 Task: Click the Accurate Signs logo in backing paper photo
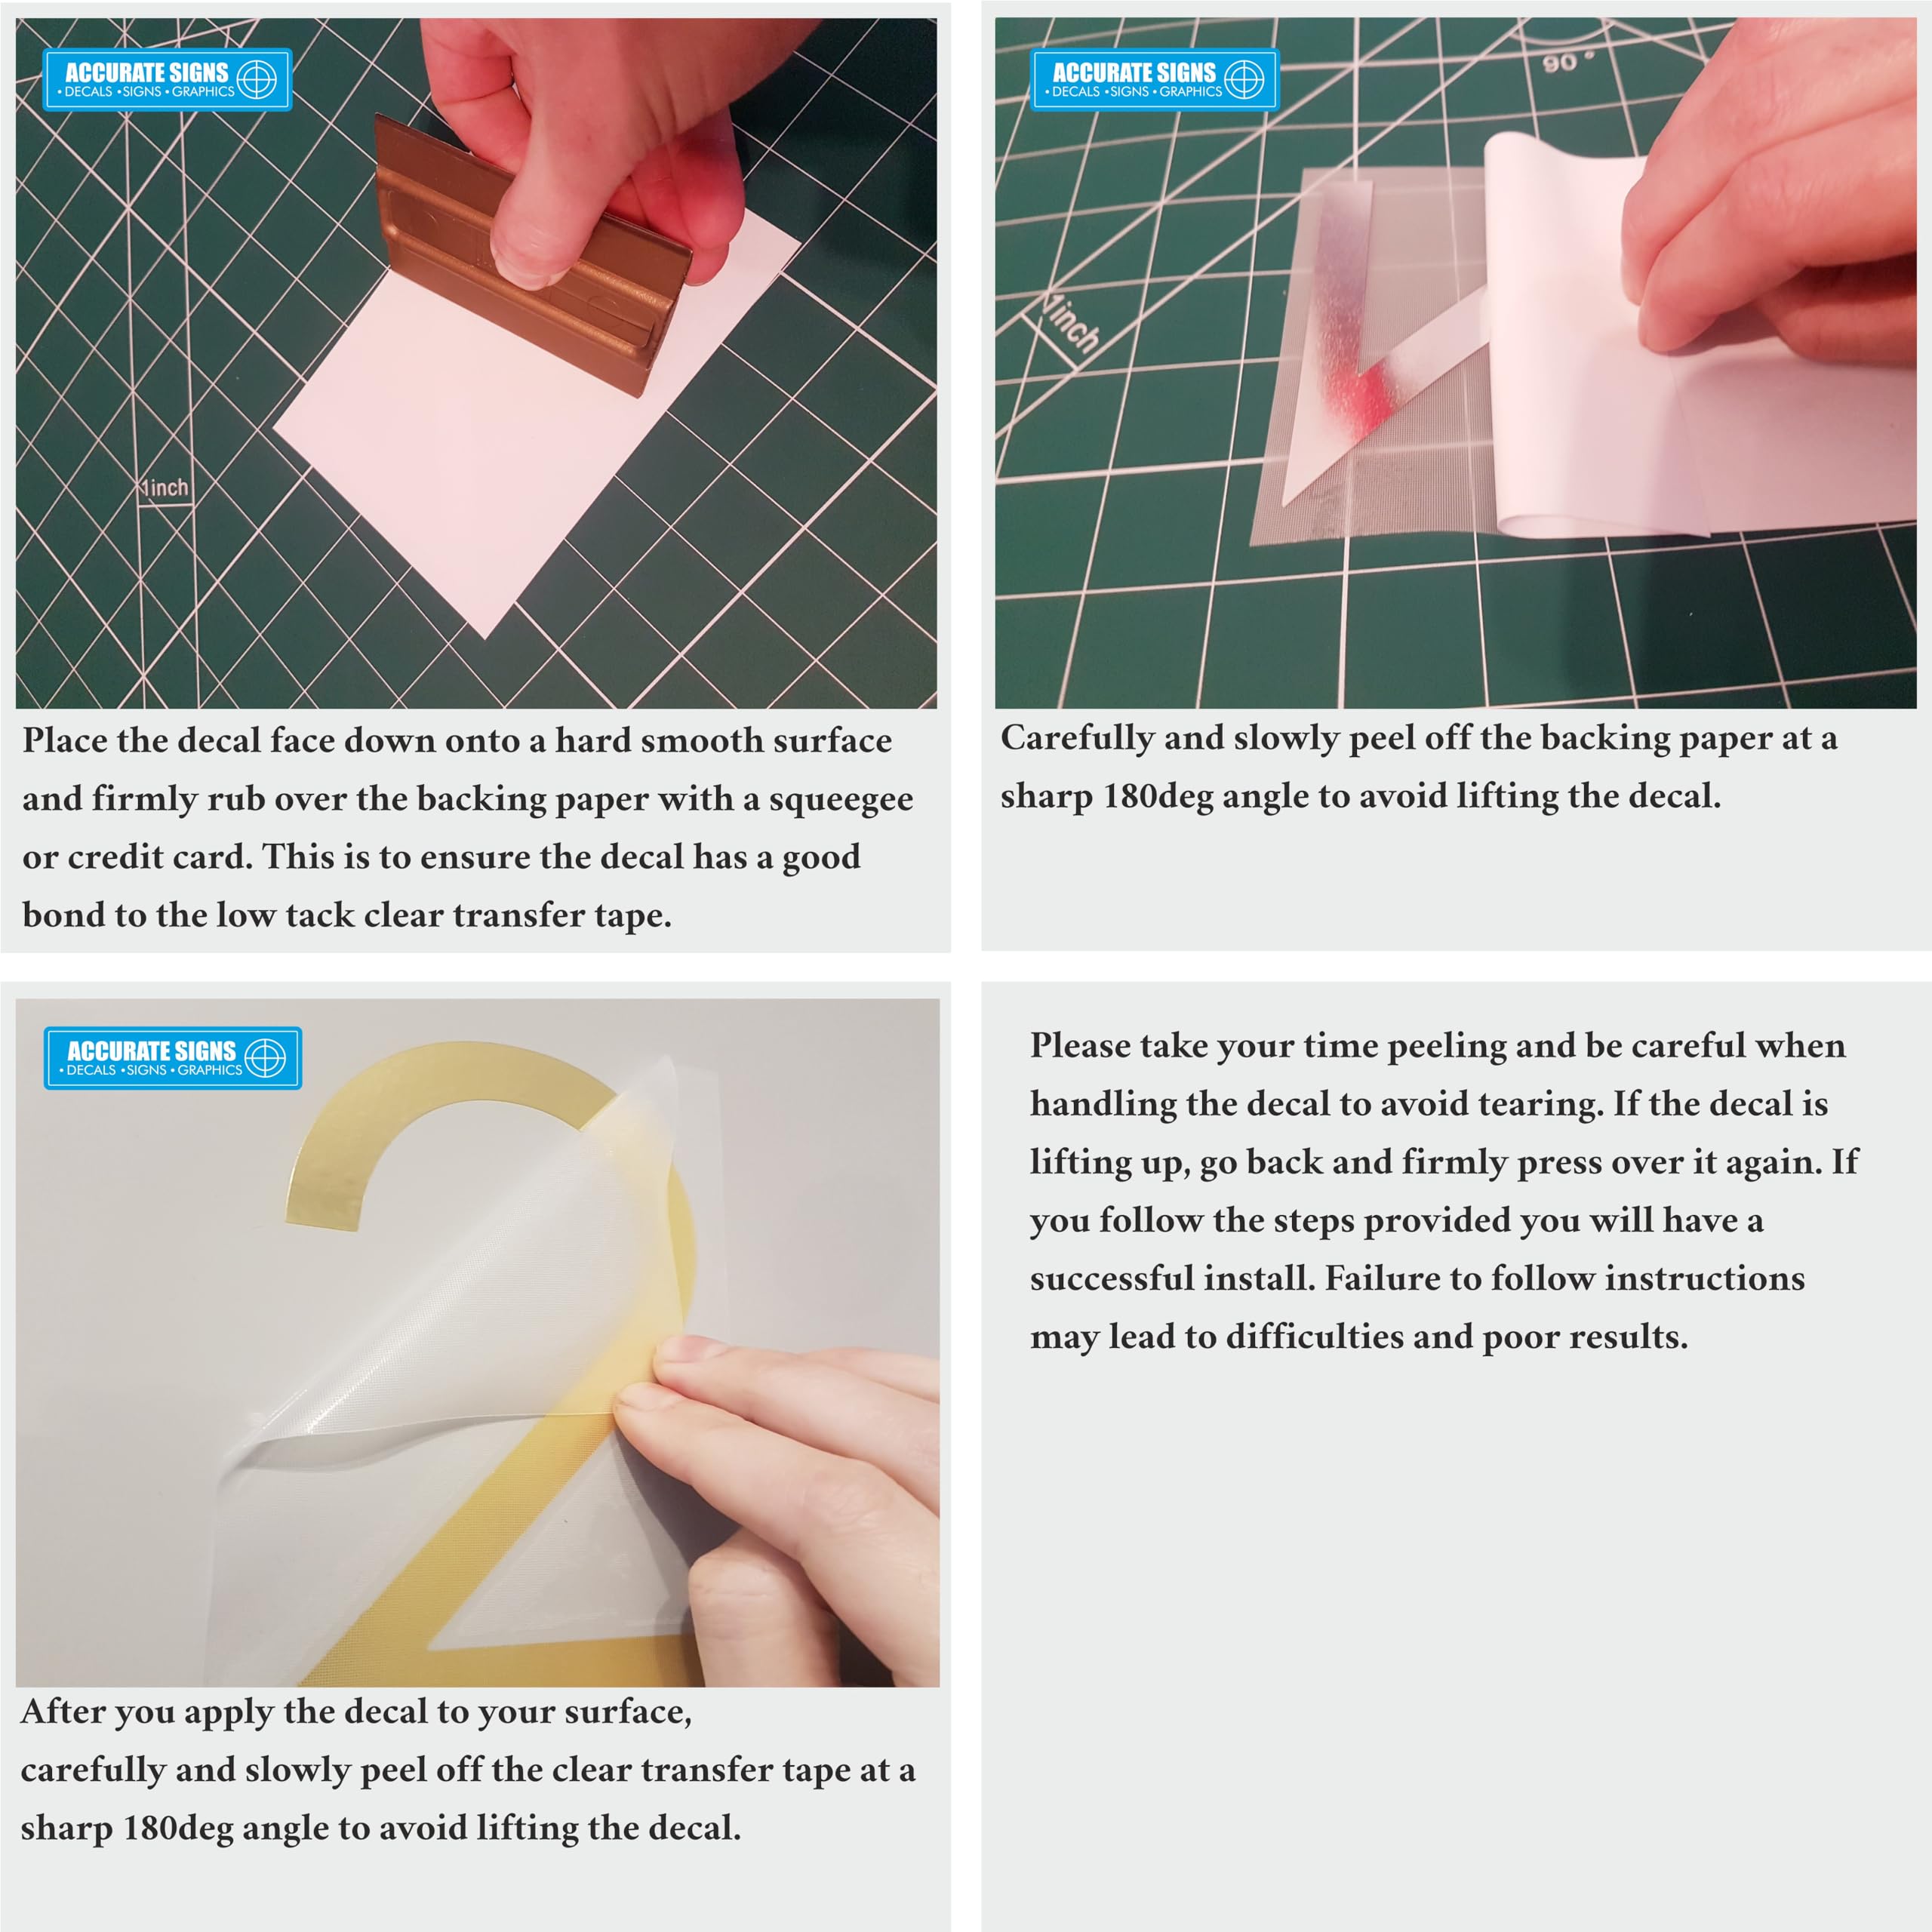pos(1155,79)
